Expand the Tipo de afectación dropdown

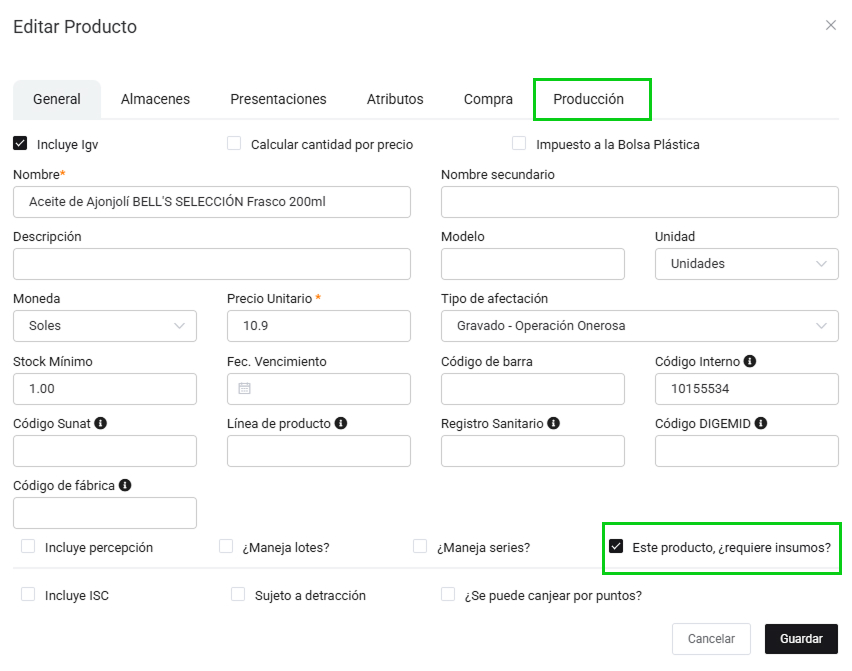[x=639, y=326]
